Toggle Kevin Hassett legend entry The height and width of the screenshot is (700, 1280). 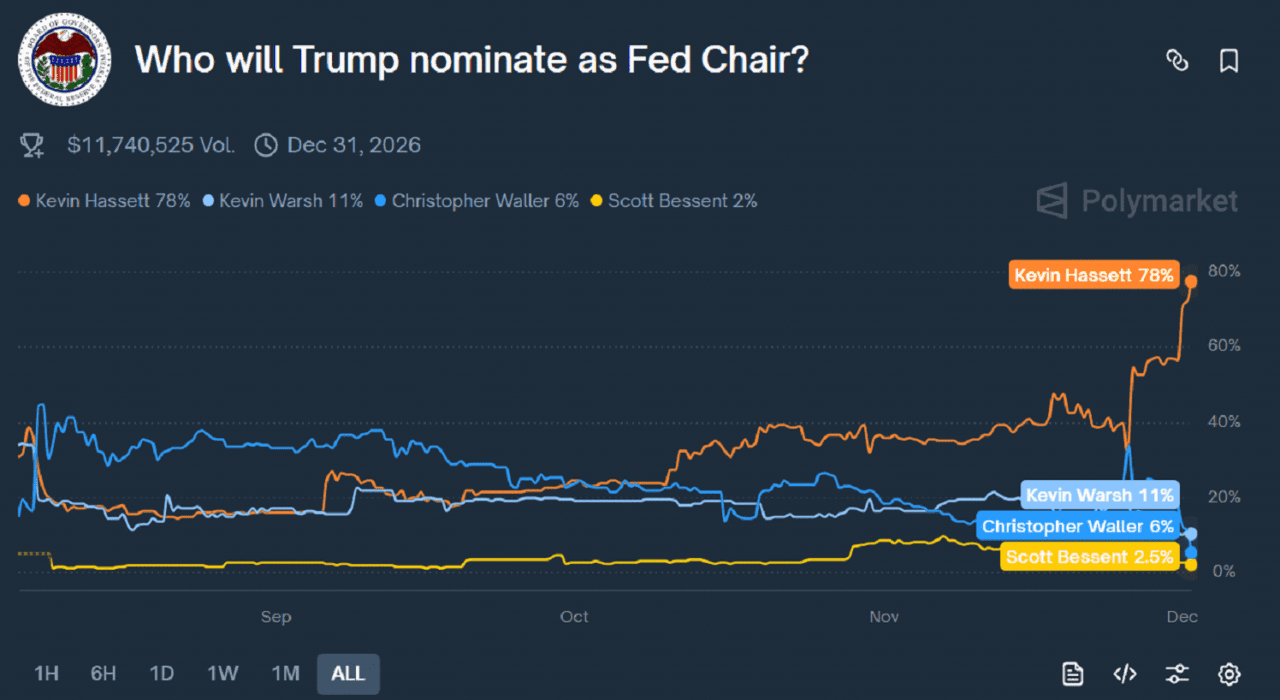click(105, 201)
